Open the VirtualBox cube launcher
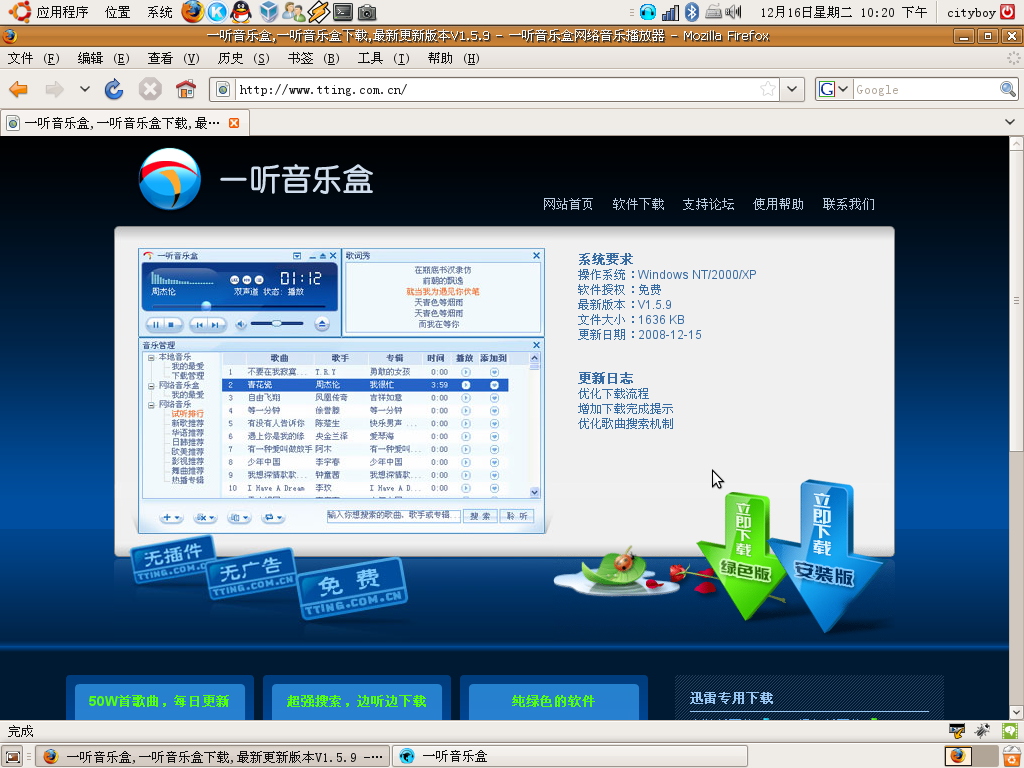The image size is (1024, 768). coord(268,12)
